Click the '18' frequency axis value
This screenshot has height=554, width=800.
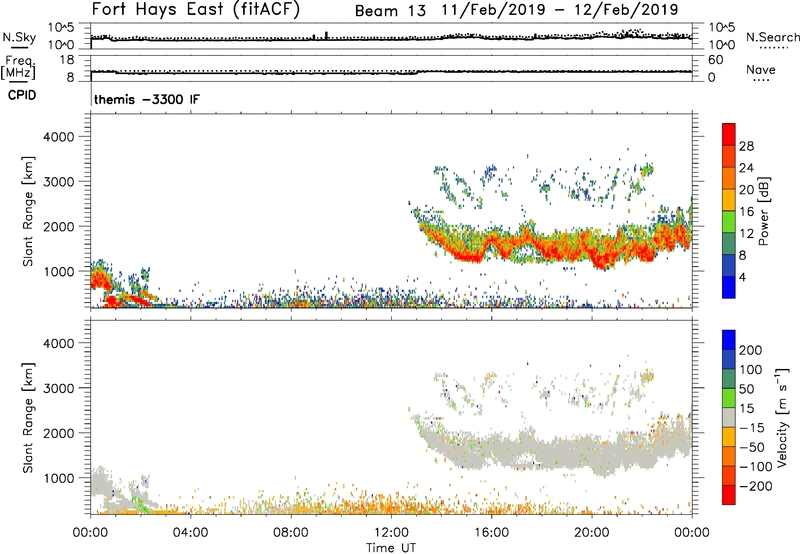(67, 60)
